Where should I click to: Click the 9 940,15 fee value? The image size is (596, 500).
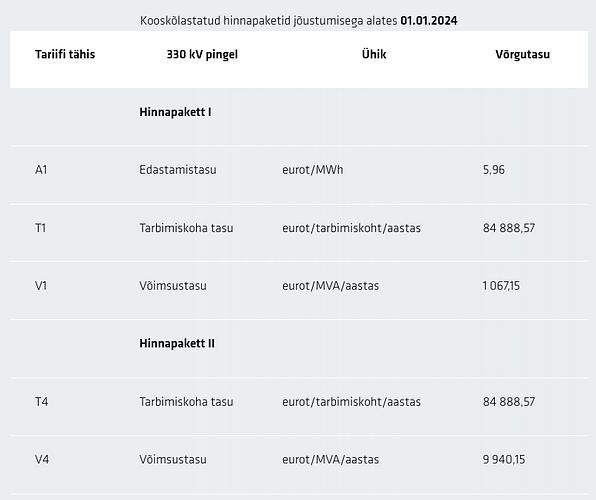pos(504,460)
